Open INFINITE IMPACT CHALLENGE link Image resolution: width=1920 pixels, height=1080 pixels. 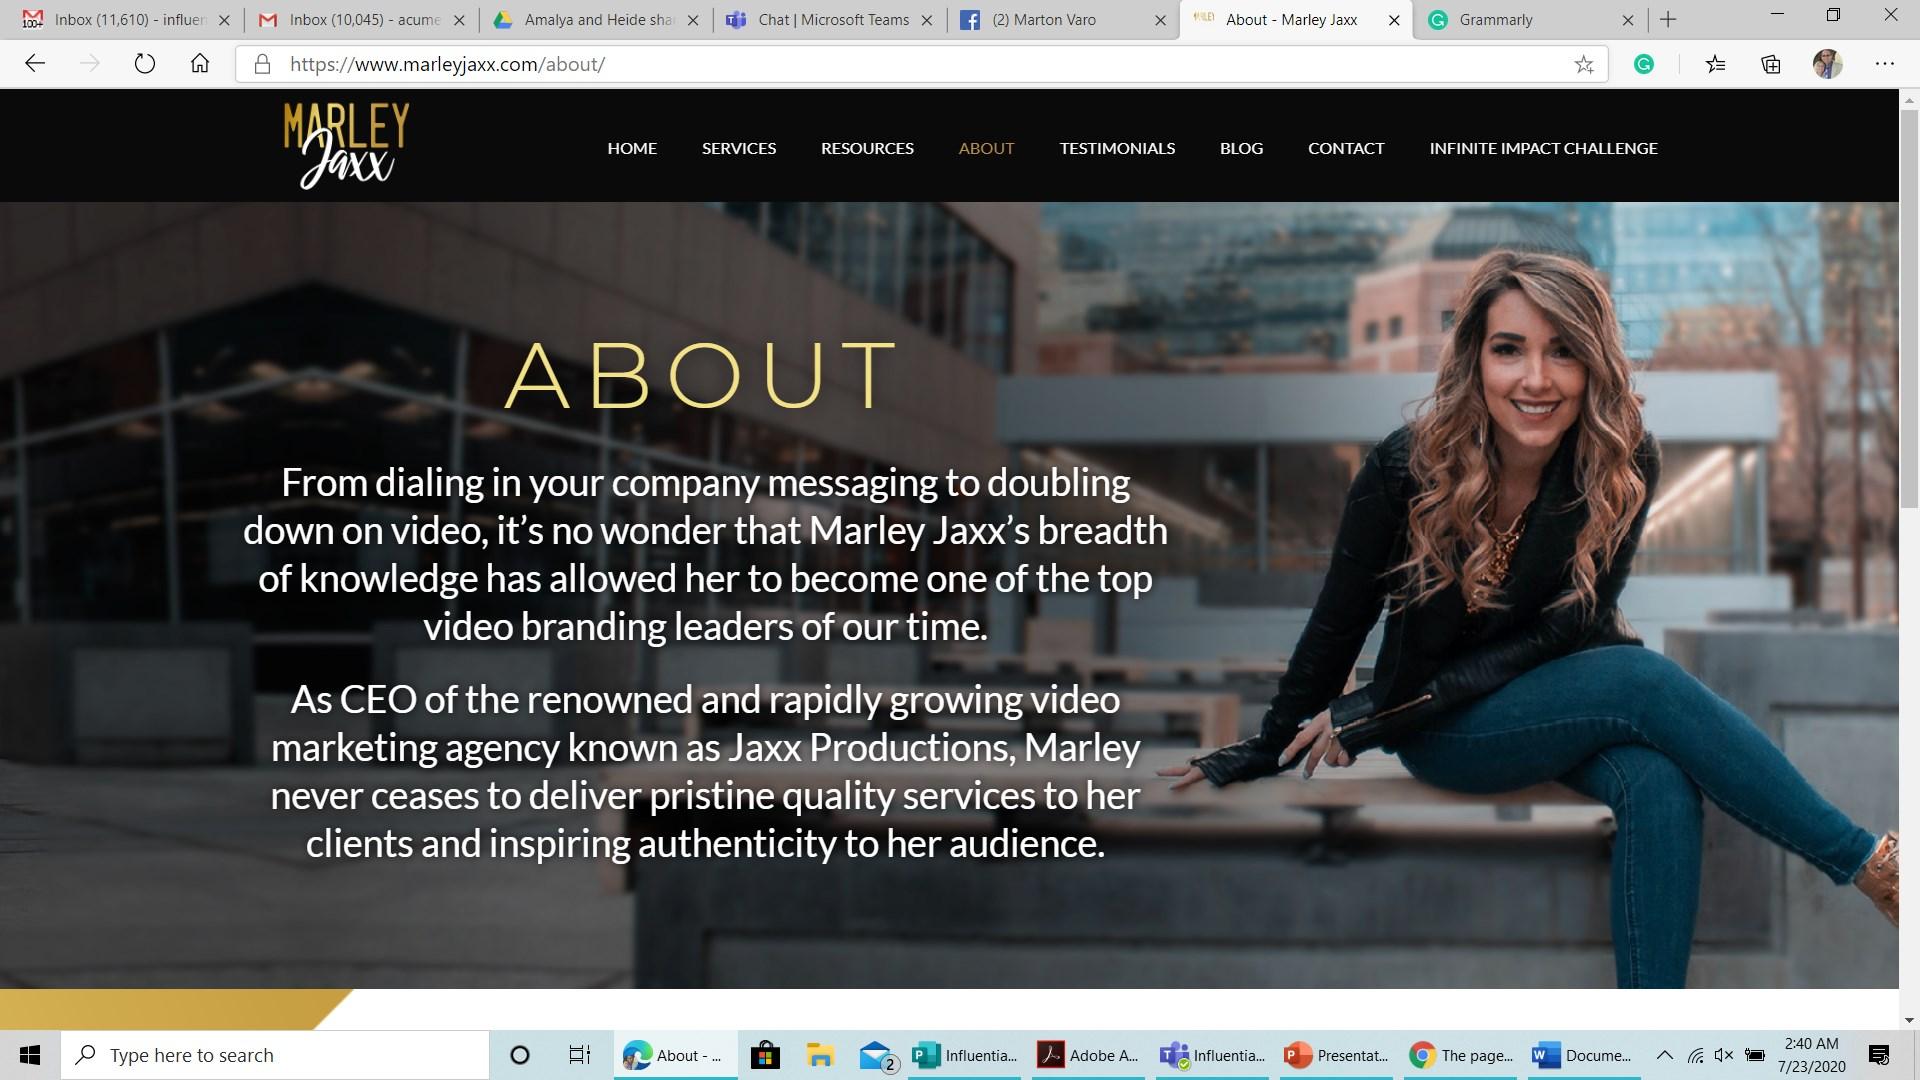tap(1543, 148)
